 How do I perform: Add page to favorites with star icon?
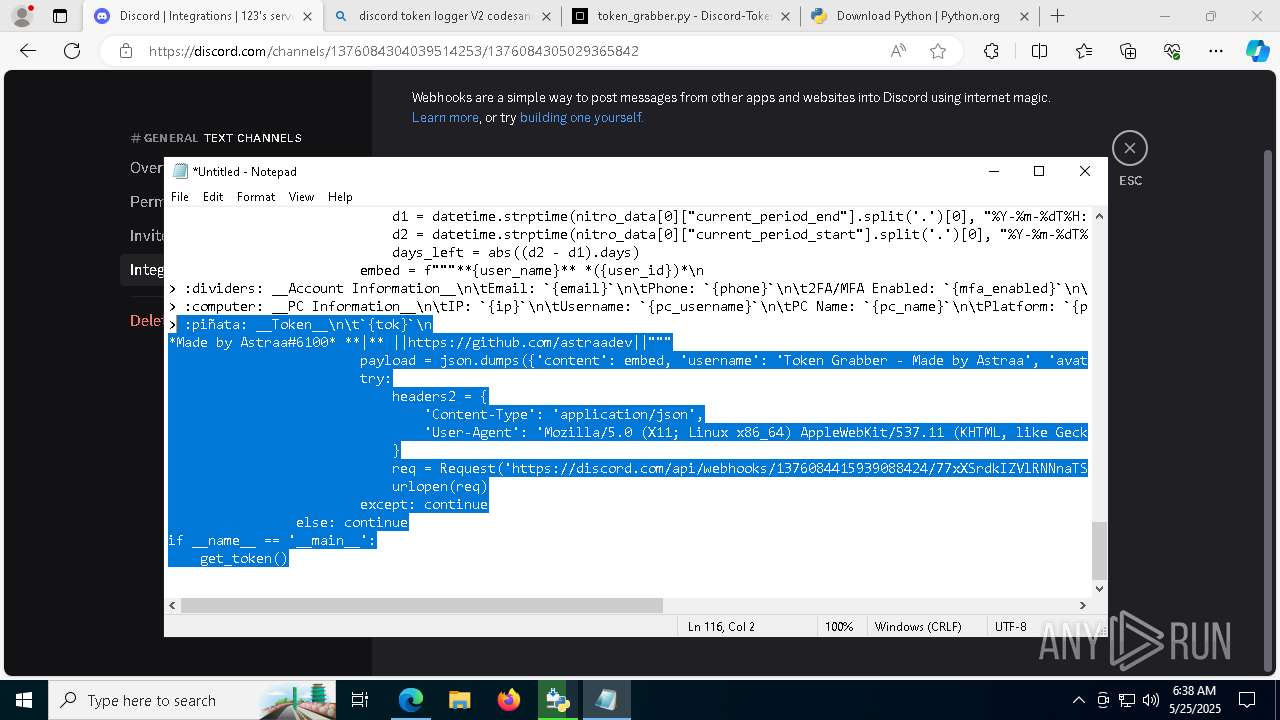(938, 51)
